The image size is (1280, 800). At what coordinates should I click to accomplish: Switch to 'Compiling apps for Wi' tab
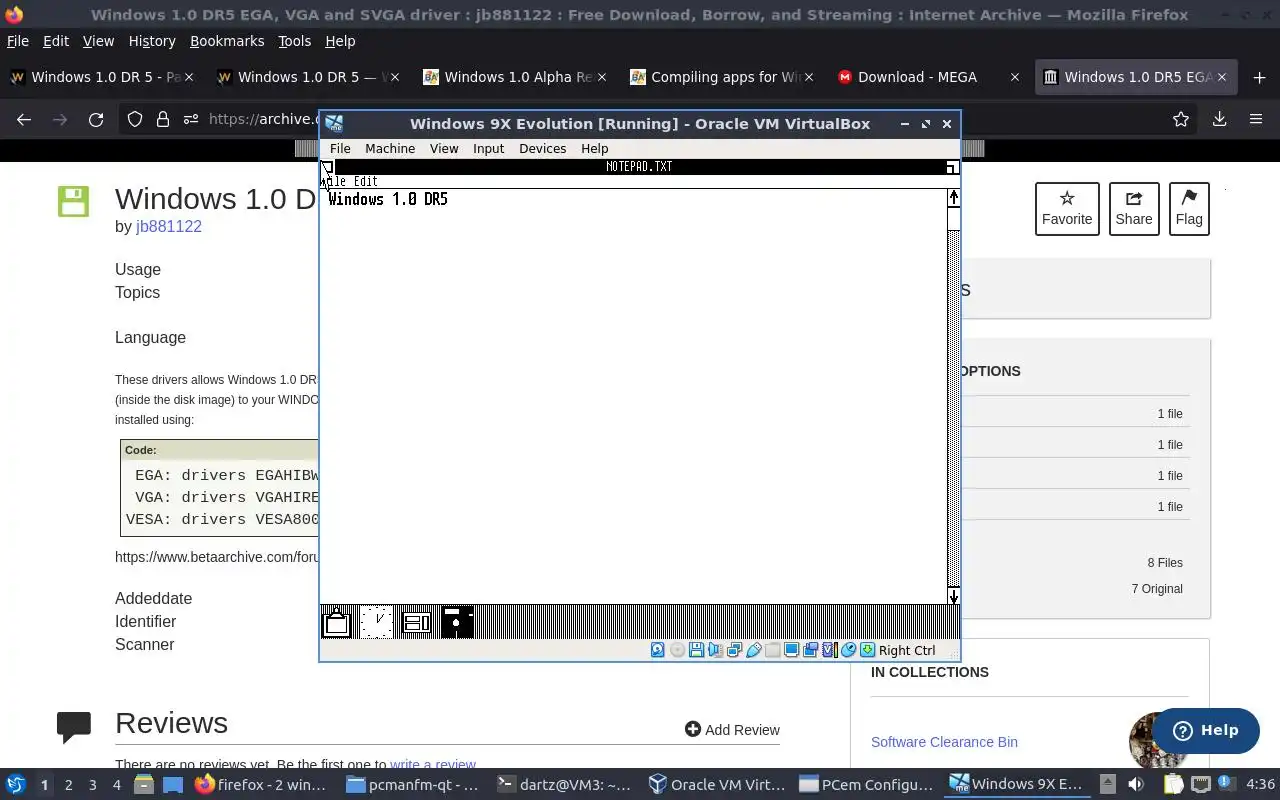(x=723, y=77)
